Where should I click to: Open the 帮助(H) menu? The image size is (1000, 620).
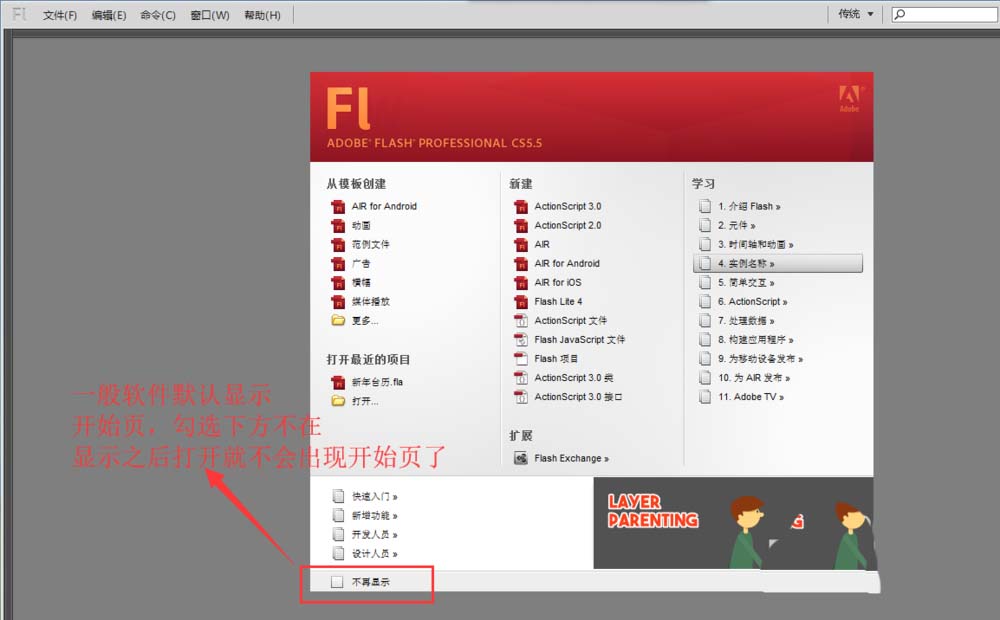point(262,15)
